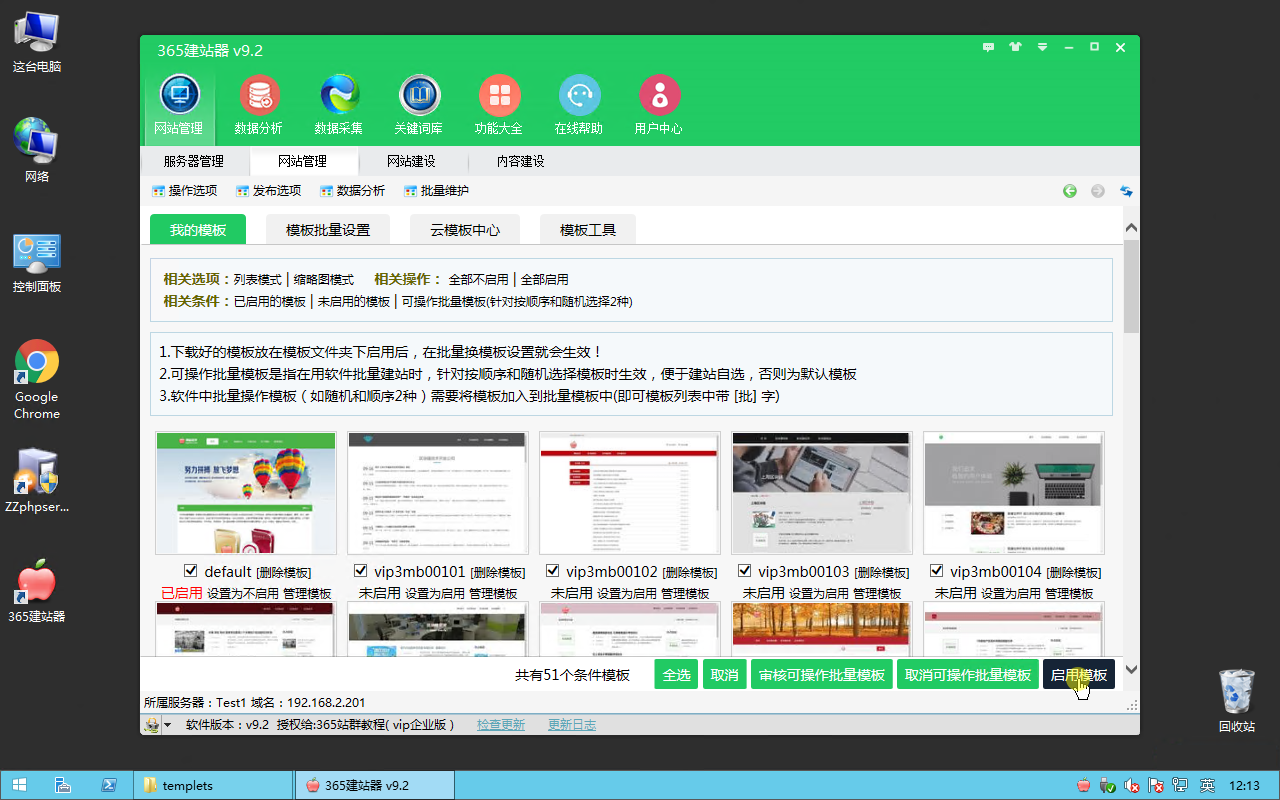Open 回收站 recycle bin icon
1280x800 pixels.
point(1237,700)
